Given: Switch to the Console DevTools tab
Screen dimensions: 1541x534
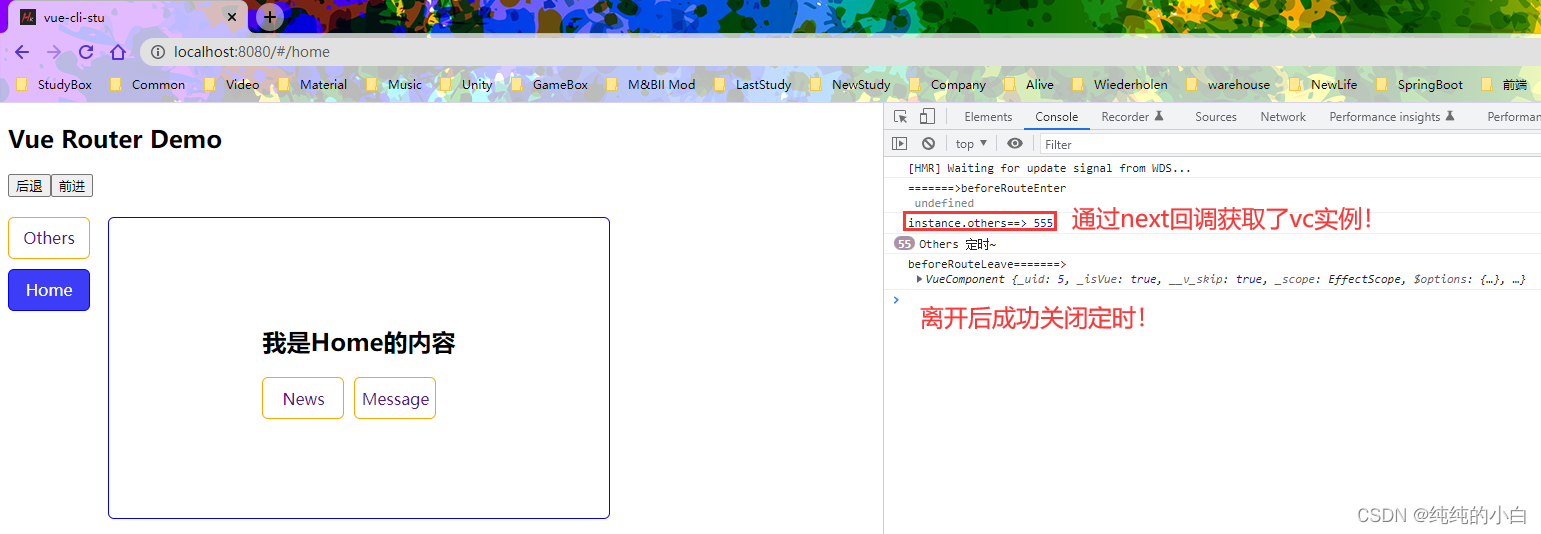Looking at the screenshot, I should click(1057, 117).
